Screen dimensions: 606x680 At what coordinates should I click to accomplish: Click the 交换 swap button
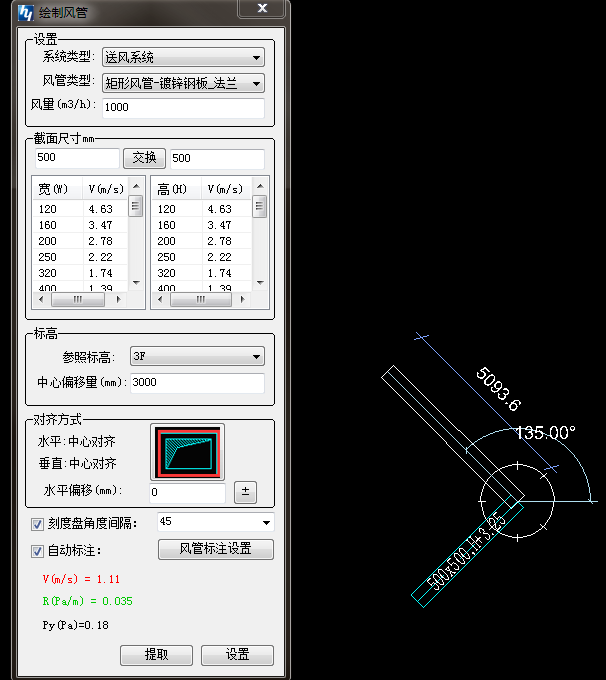pos(144,158)
